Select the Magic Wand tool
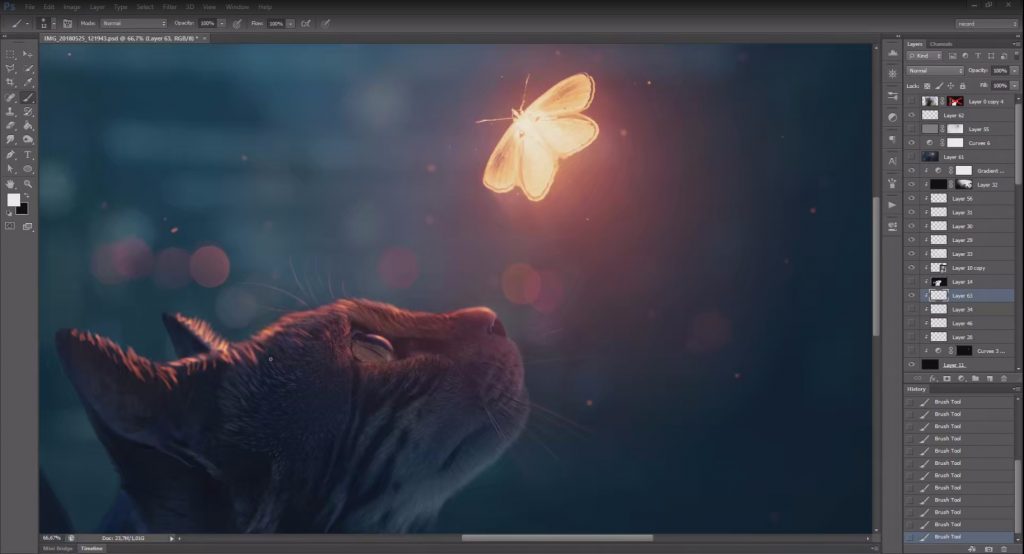This screenshot has height=554, width=1024. (27, 69)
